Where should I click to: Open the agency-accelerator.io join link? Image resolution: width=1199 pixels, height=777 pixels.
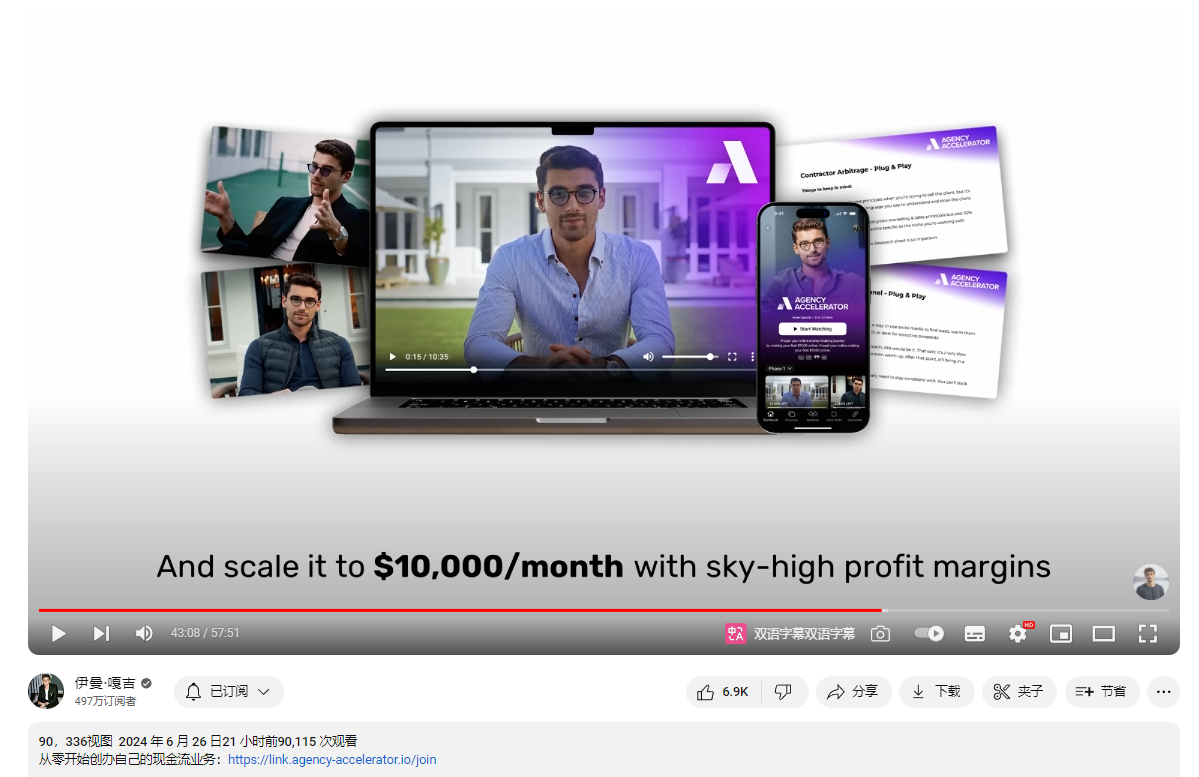332,760
